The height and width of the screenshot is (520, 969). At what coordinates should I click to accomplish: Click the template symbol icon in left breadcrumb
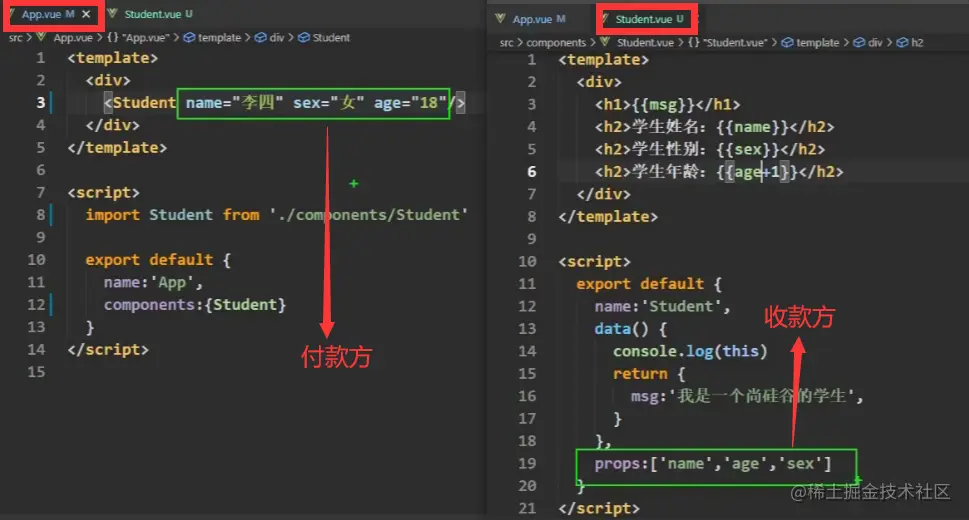(189, 38)
